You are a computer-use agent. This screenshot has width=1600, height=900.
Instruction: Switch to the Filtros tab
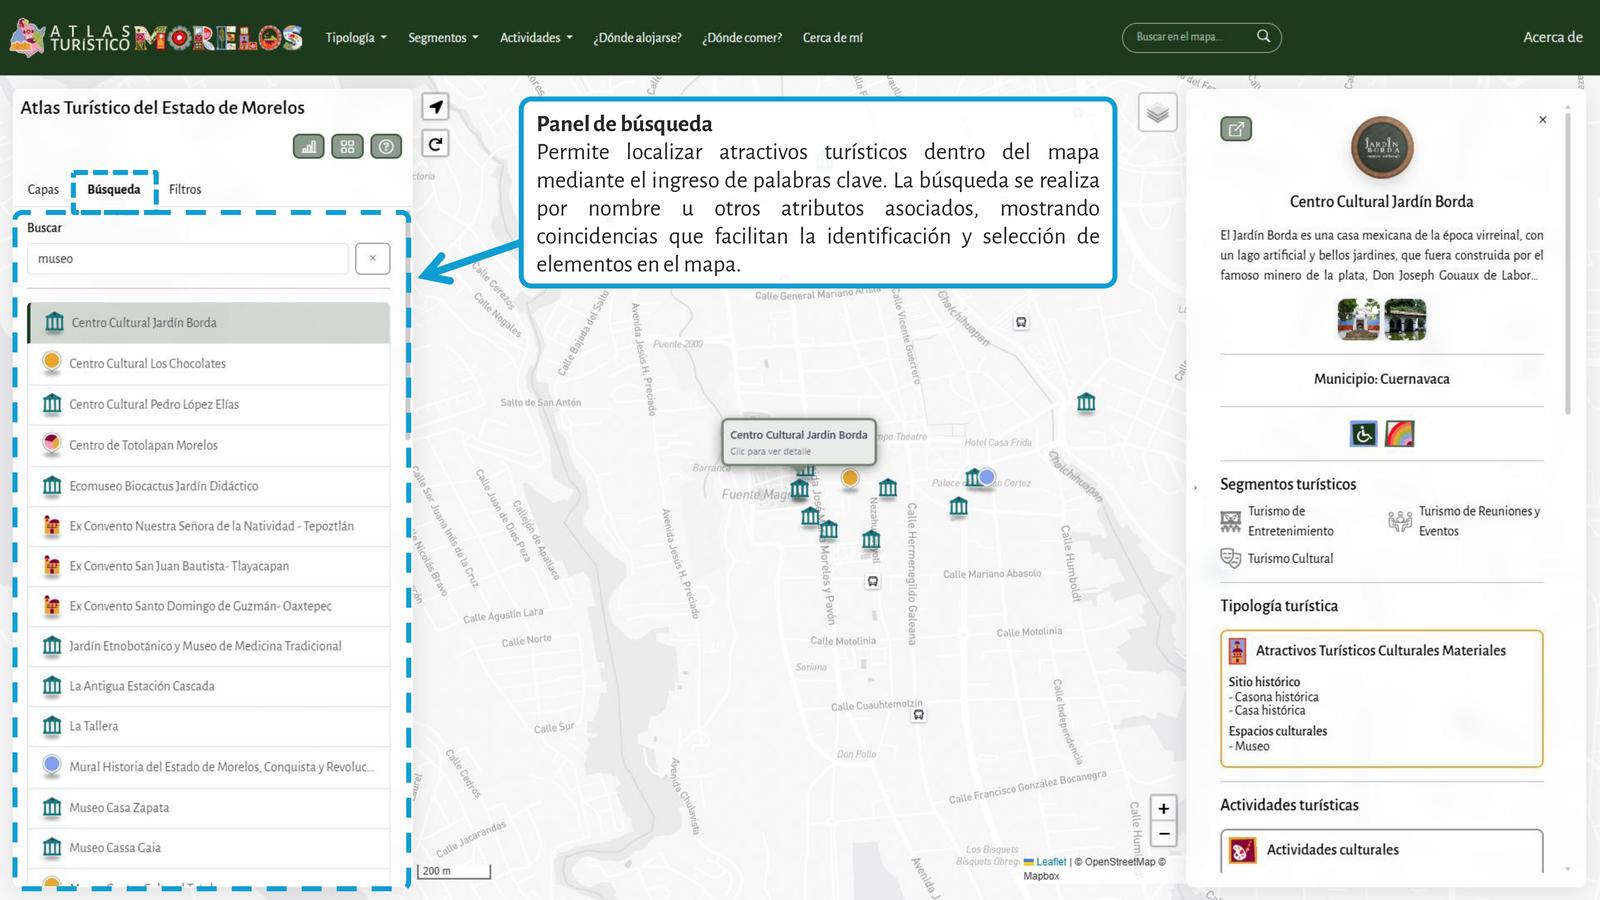click(185, 189)
